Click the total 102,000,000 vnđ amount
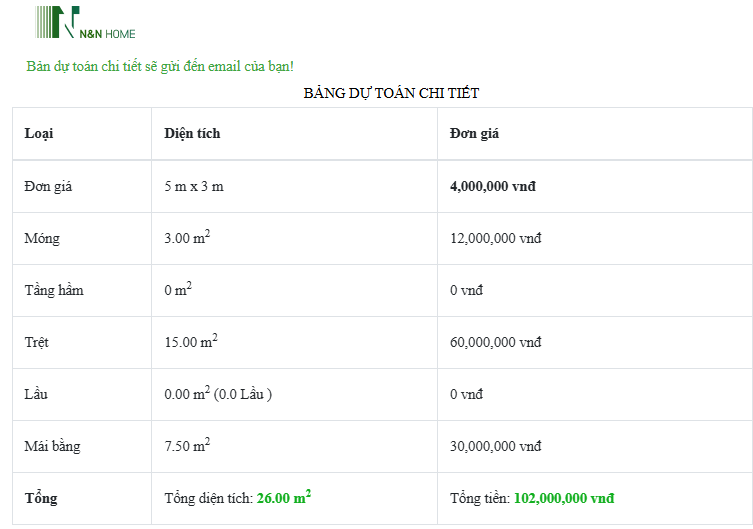The image size is (753, 529). click(564, 499)
